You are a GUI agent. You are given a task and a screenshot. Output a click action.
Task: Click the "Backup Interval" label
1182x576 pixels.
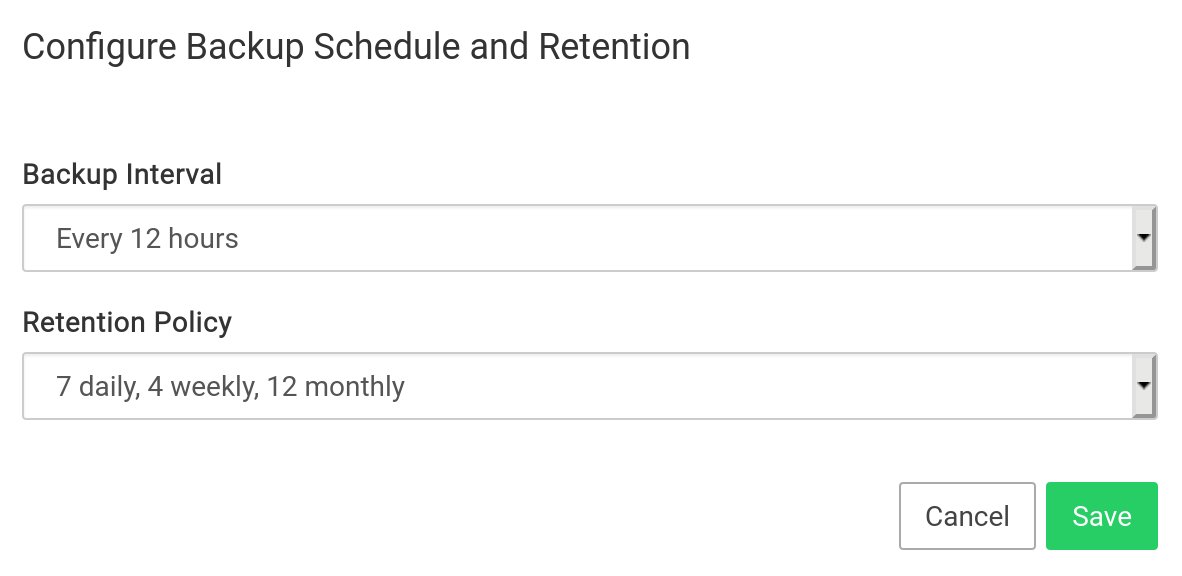click(x=122, y=174)
